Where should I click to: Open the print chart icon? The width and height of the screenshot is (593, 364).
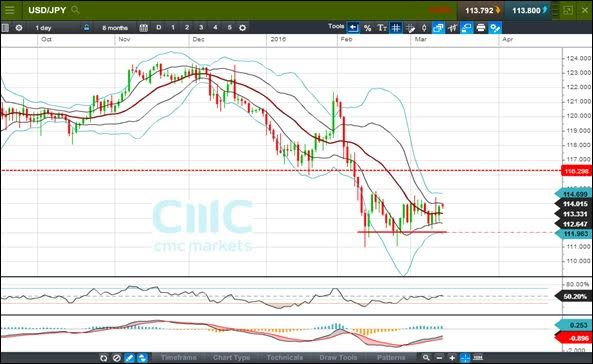pyautogui.click(x=481, y=28)
